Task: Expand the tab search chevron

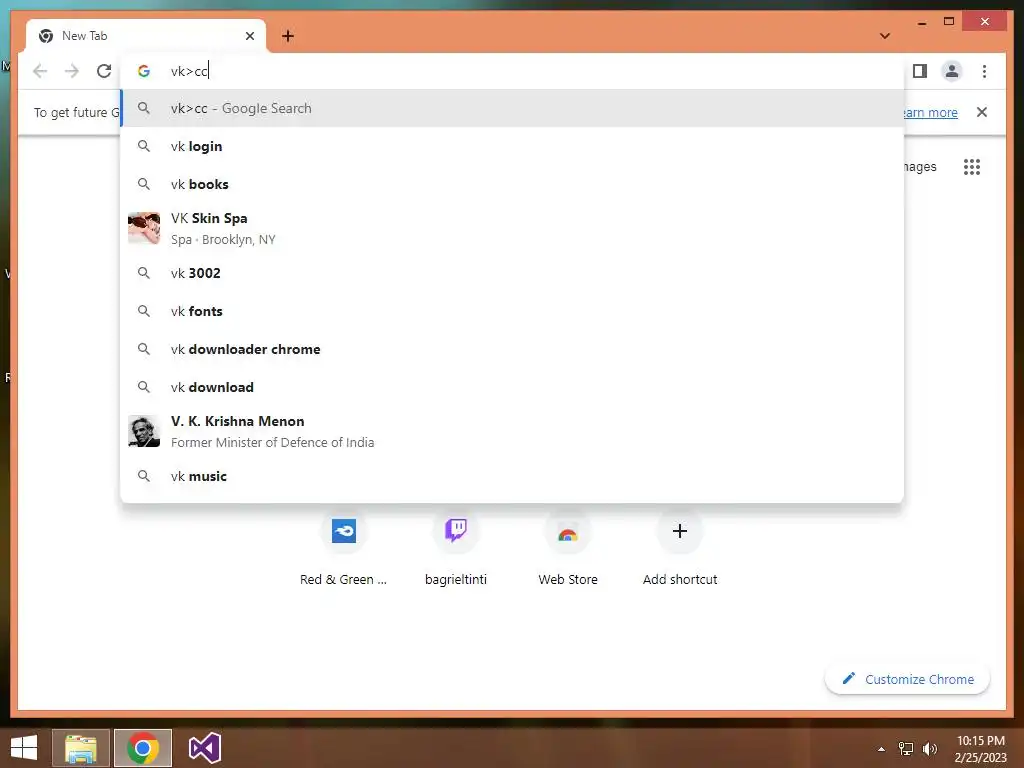Action: click(x=885, y=36)
